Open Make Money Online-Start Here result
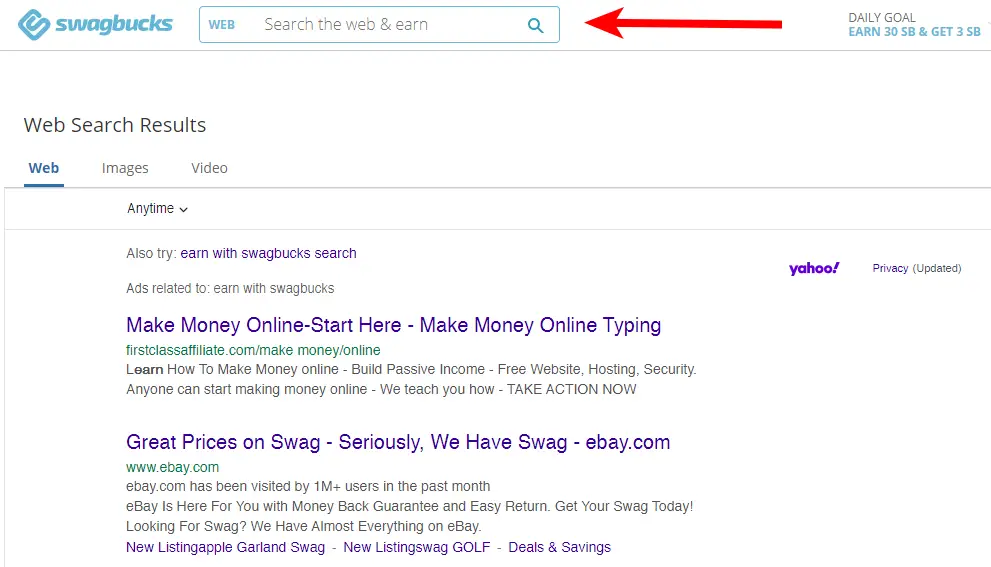The image size is (991, 567). tap(393, 325)
